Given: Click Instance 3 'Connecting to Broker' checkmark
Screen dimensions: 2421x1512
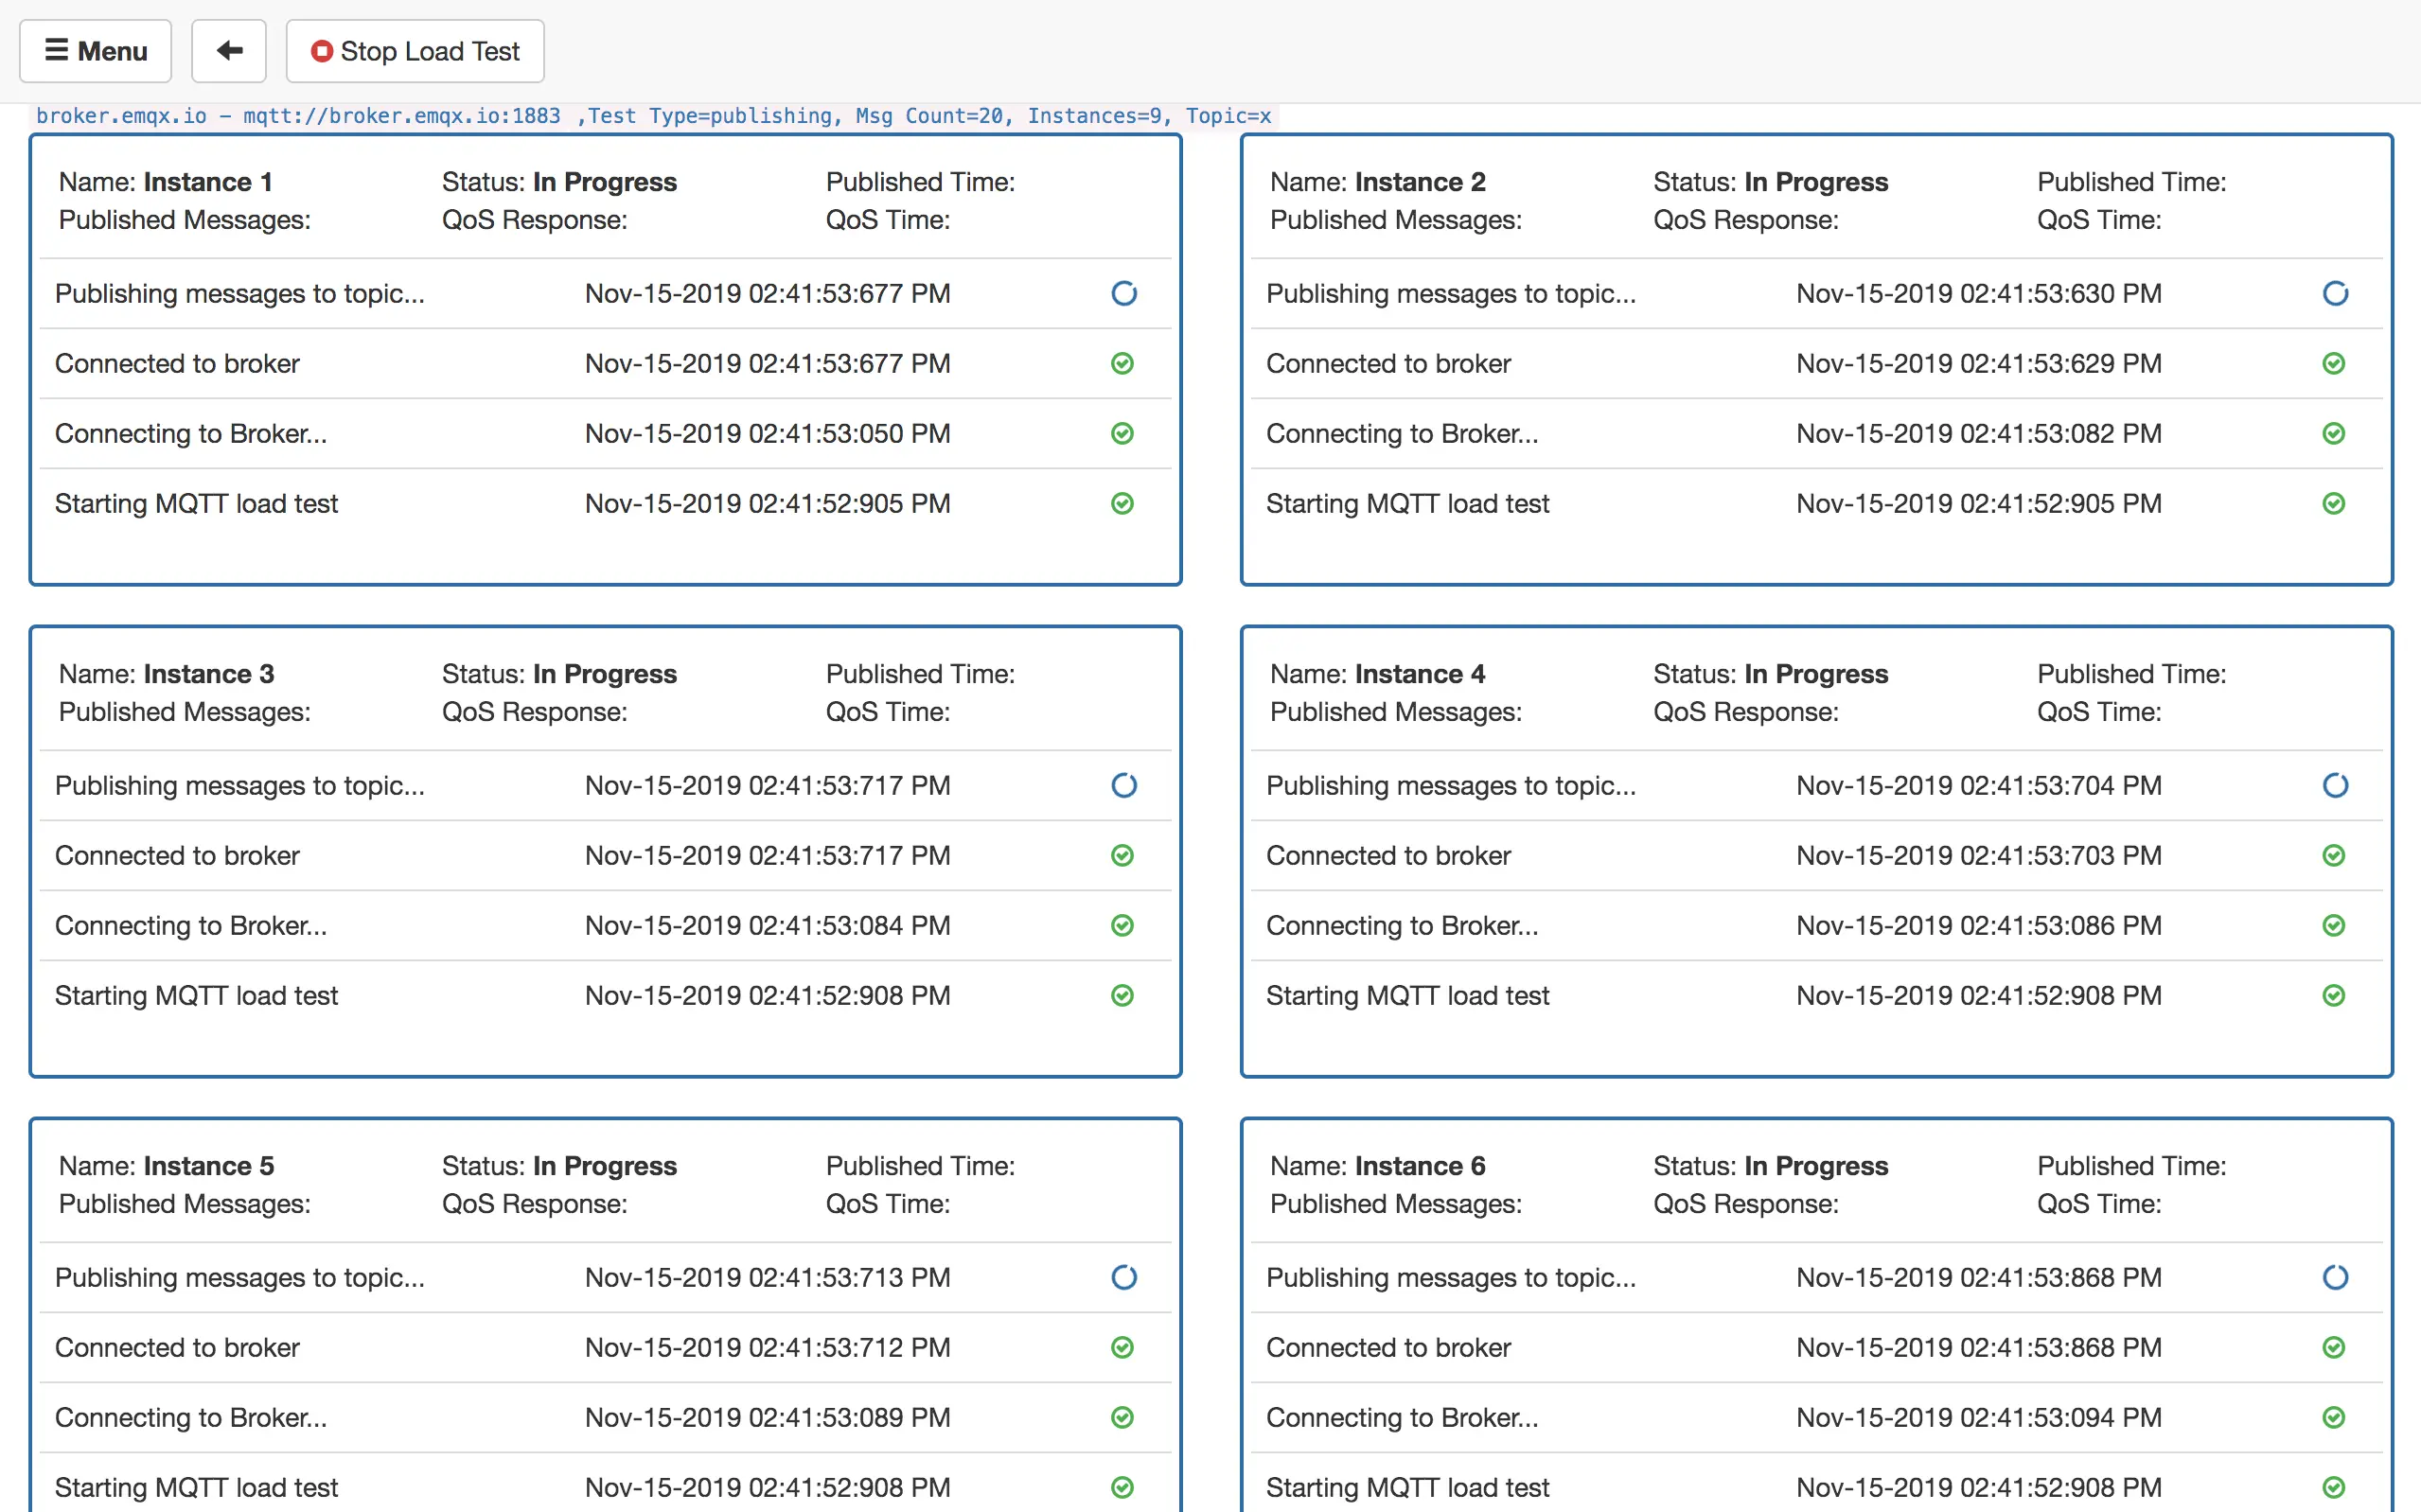Looking at the screenshot, I should tap(1122, 925).
